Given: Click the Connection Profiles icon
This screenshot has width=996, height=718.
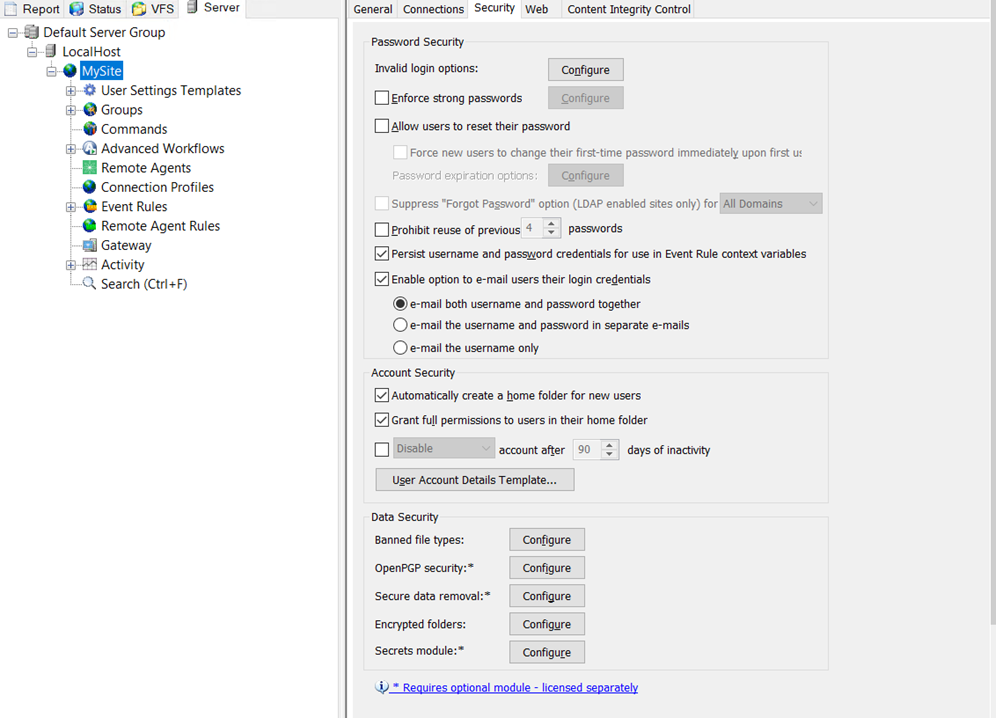Looking at the screenshot, I should [x=90, y=187].
